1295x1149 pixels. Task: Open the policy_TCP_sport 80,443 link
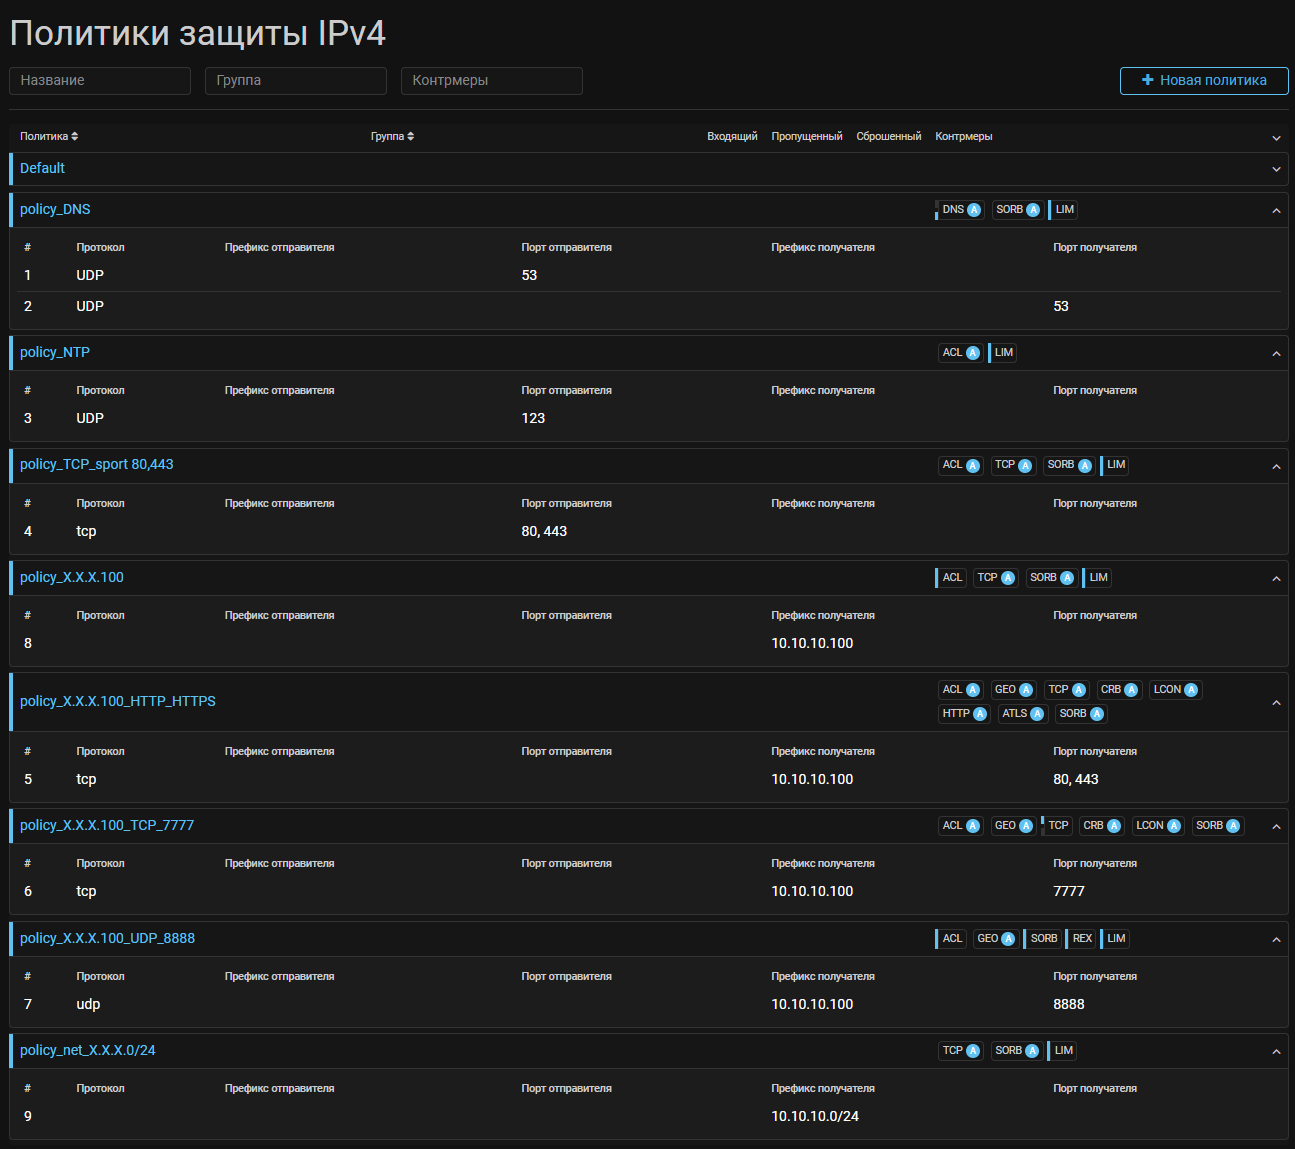(97, 465)
